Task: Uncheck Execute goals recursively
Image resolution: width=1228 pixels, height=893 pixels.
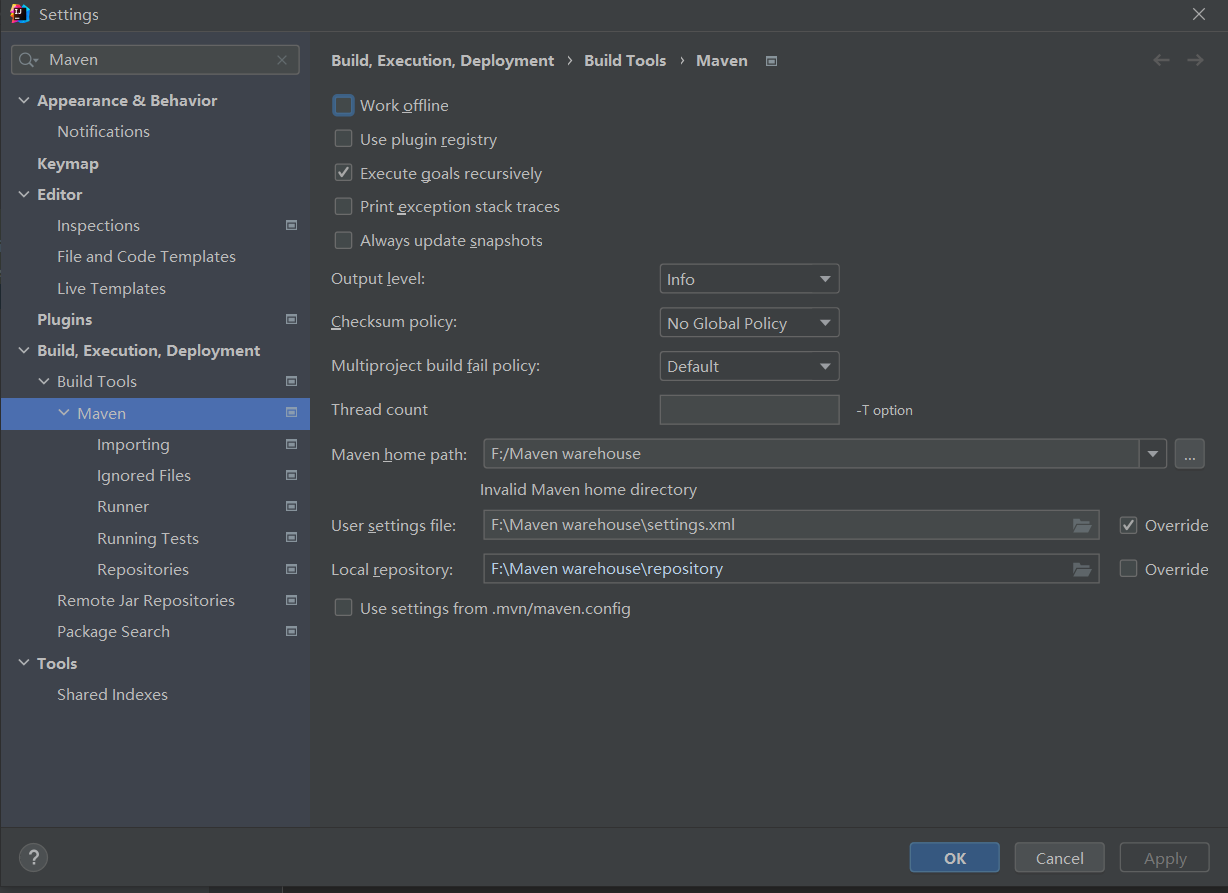Action: click(343, 173)
